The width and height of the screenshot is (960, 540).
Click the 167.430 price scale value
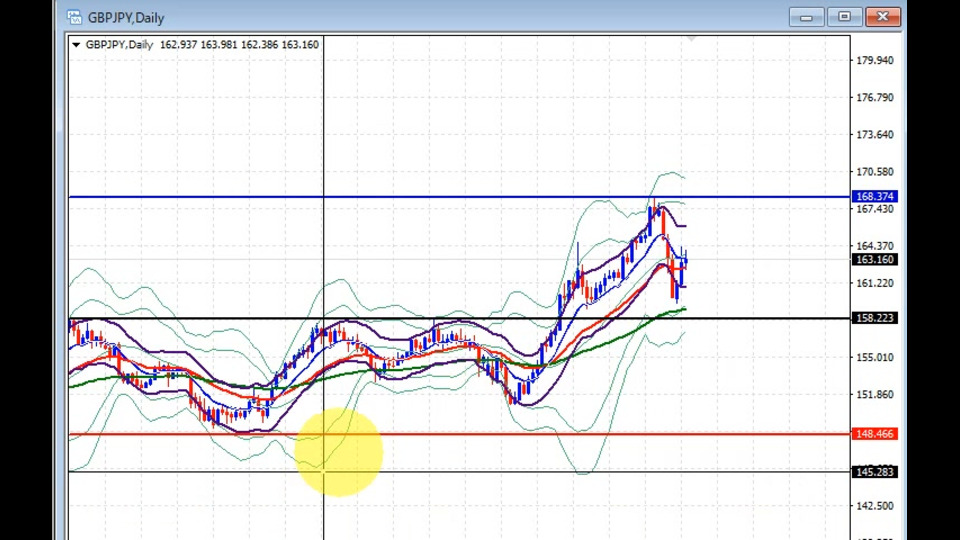pyautogui.click(x=875, y=209)
